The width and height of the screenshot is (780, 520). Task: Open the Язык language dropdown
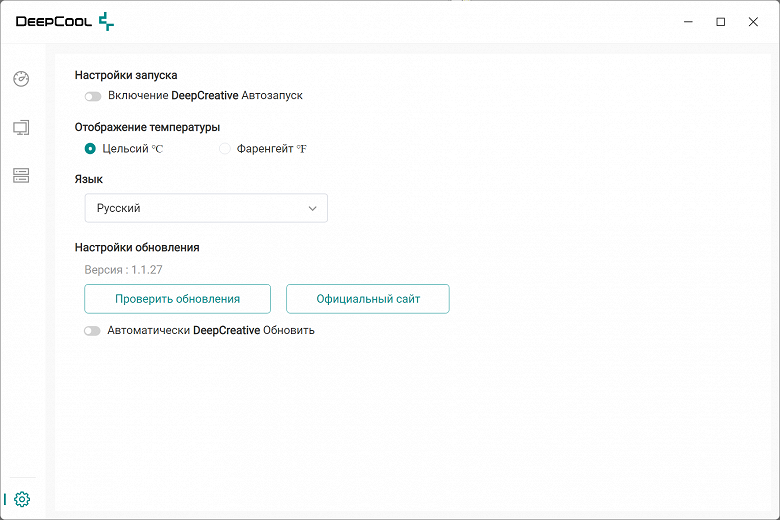click(206, 208)
